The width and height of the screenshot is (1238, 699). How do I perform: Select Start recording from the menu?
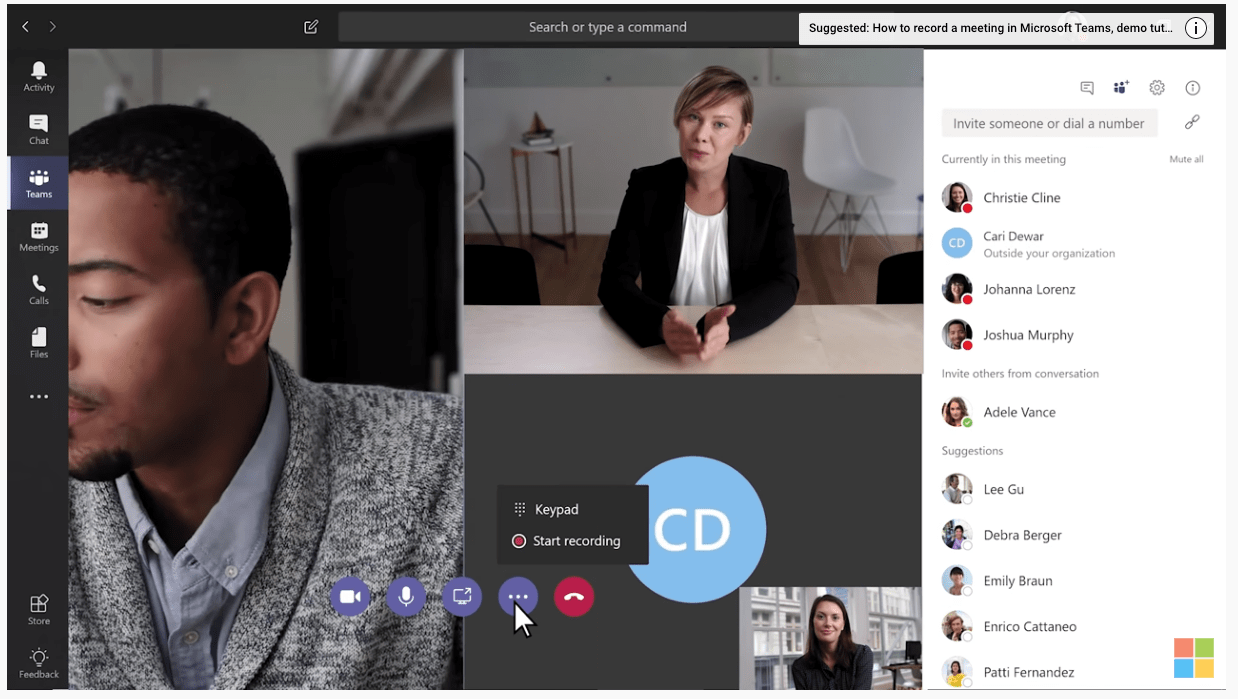[x=566, y=540]
